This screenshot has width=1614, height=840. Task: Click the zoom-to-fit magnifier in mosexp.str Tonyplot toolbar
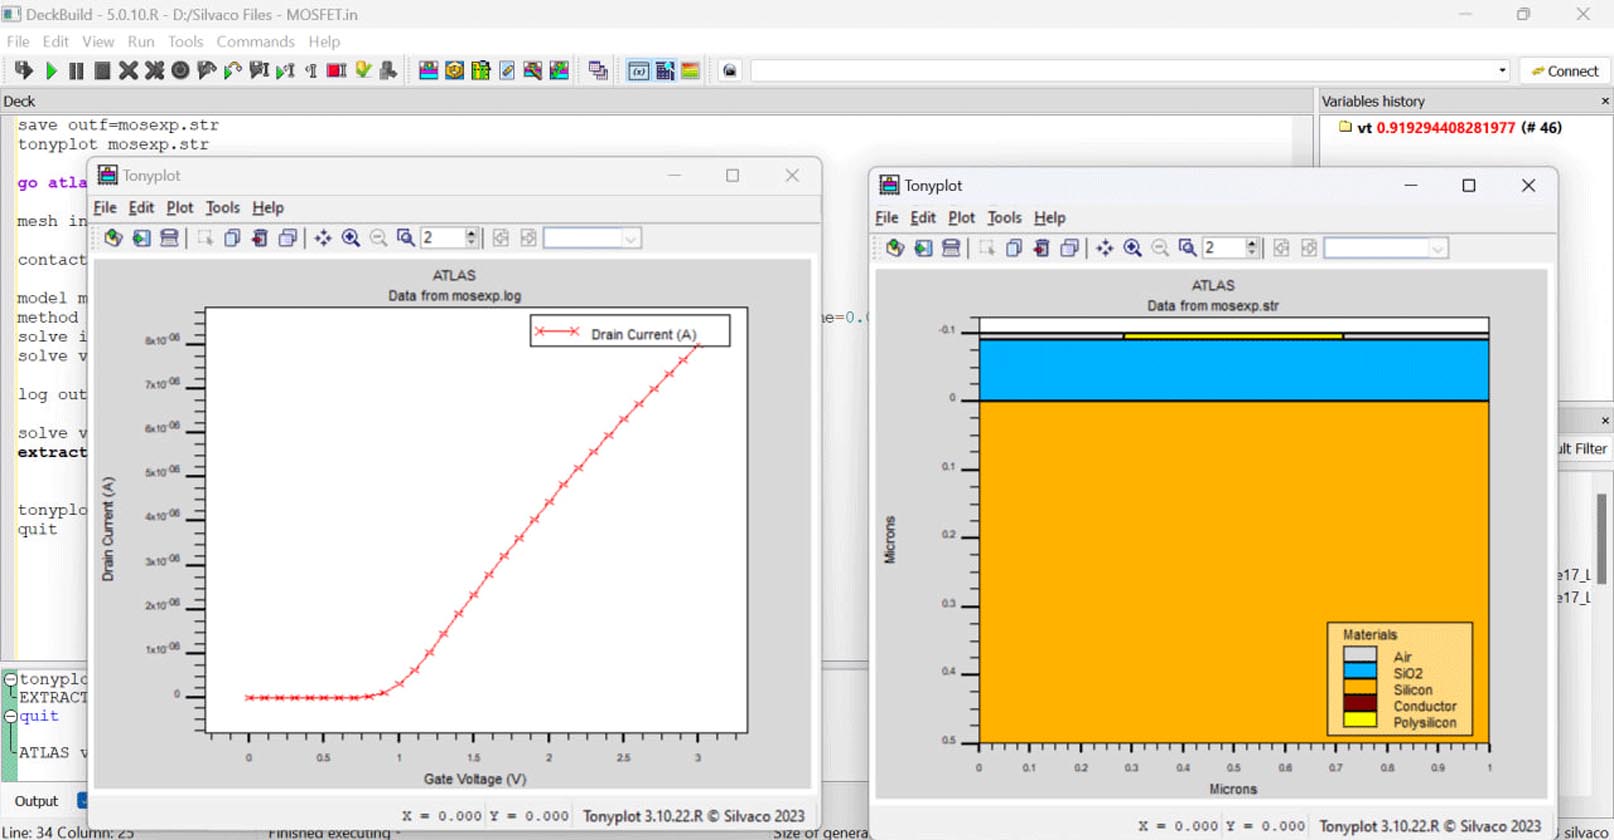[1187, 248]
